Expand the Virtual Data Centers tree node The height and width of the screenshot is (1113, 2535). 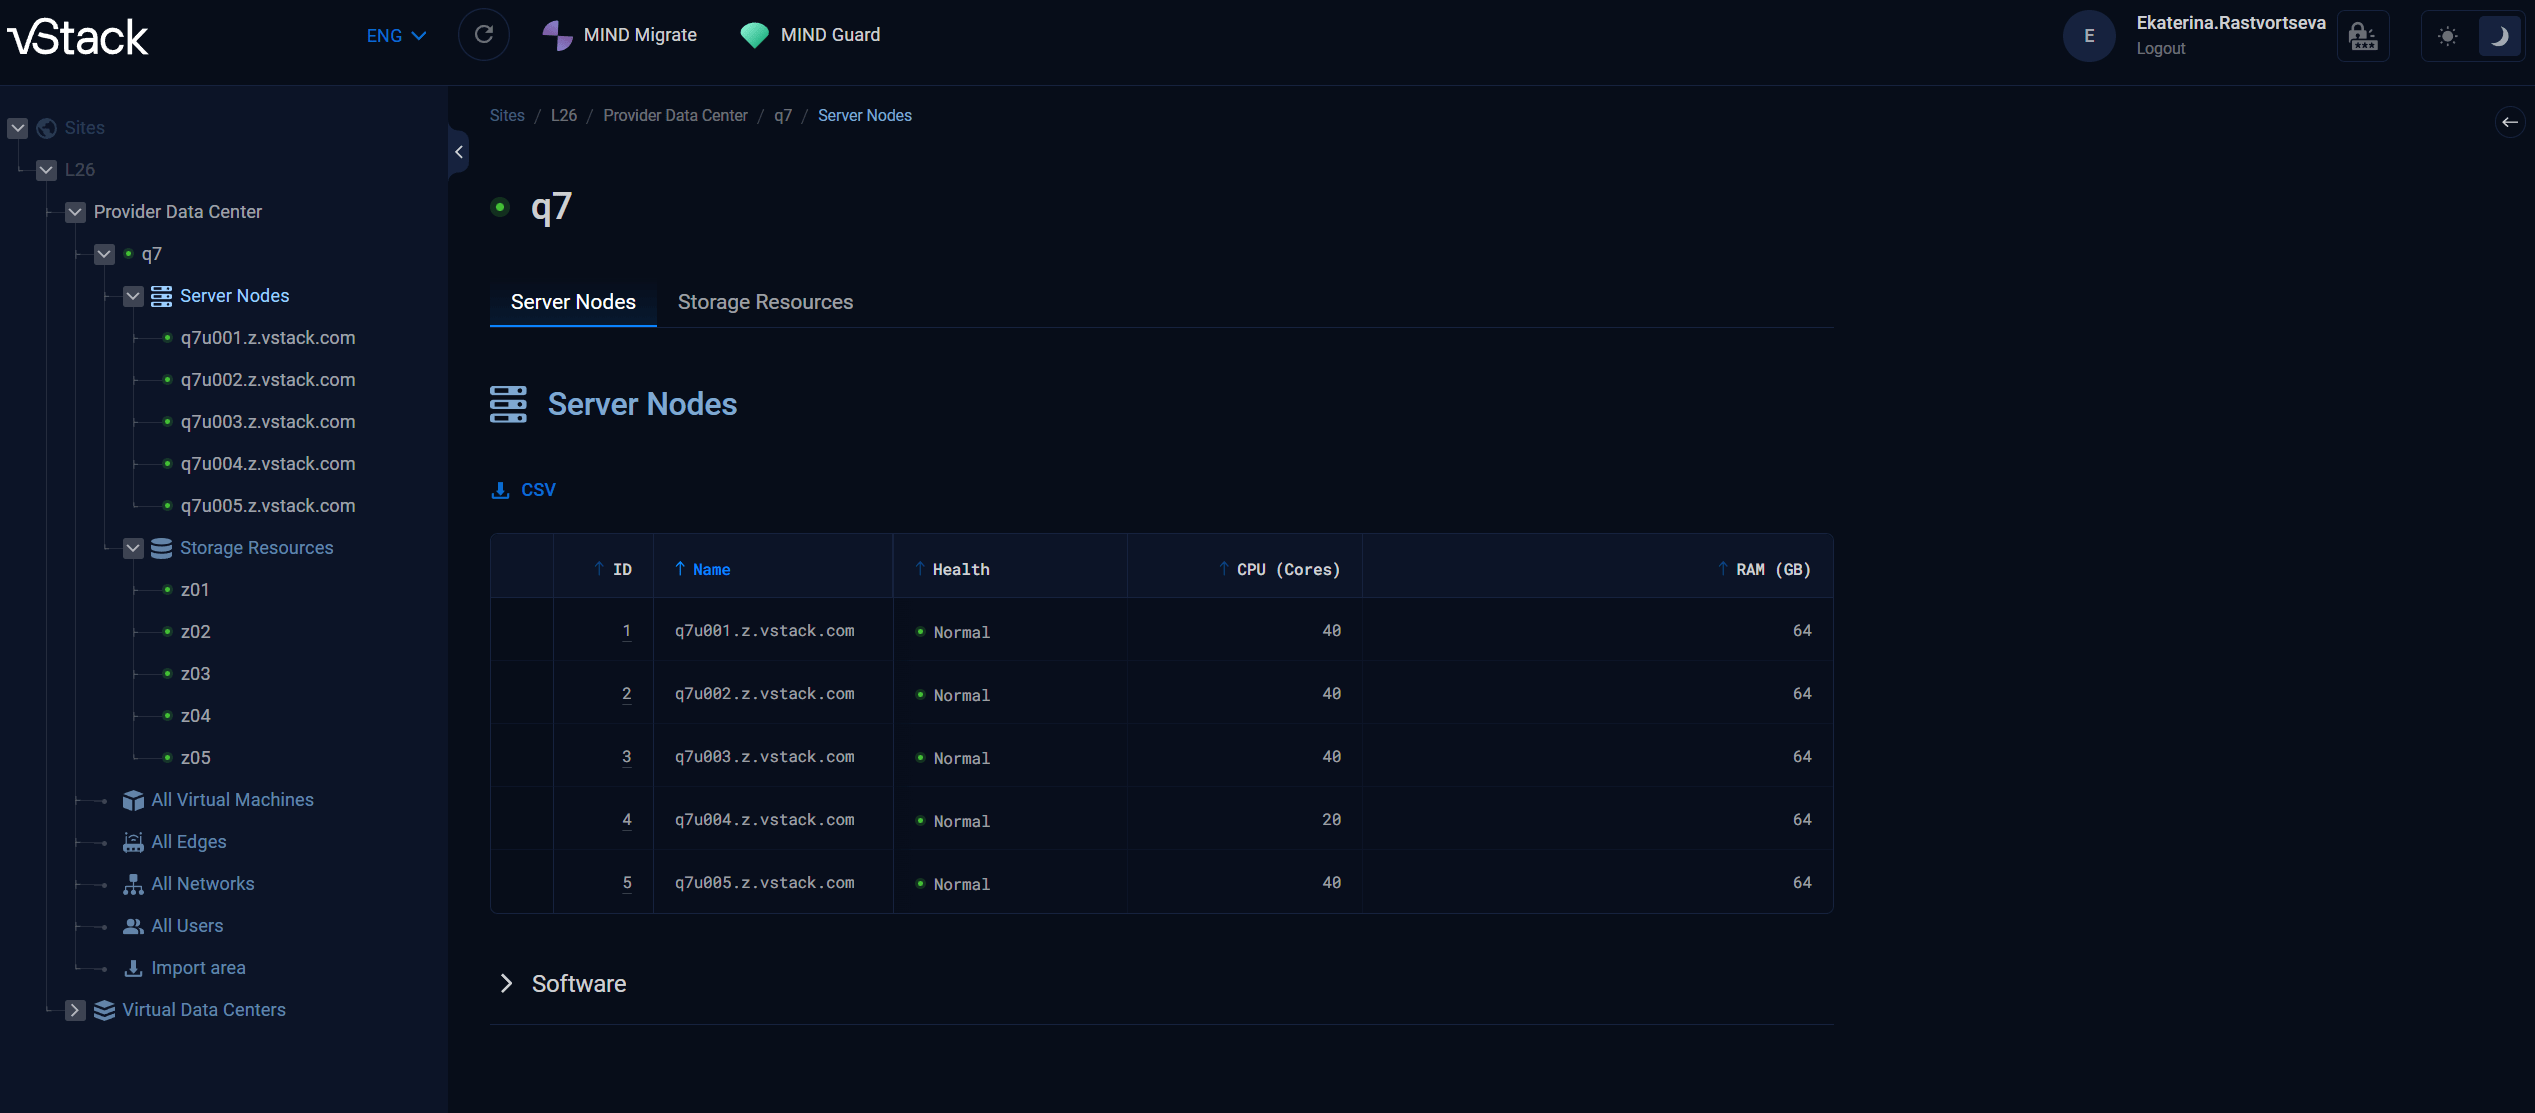click(x=75, y=1010)
